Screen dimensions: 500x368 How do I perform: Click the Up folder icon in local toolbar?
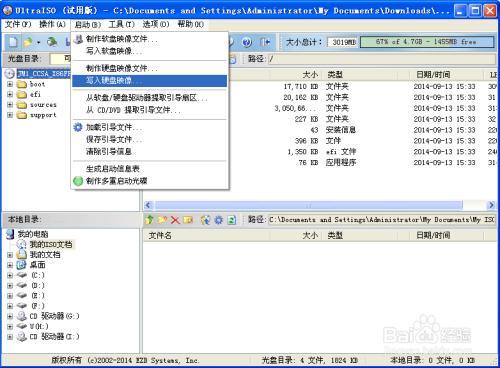click(x=150, y=220)
